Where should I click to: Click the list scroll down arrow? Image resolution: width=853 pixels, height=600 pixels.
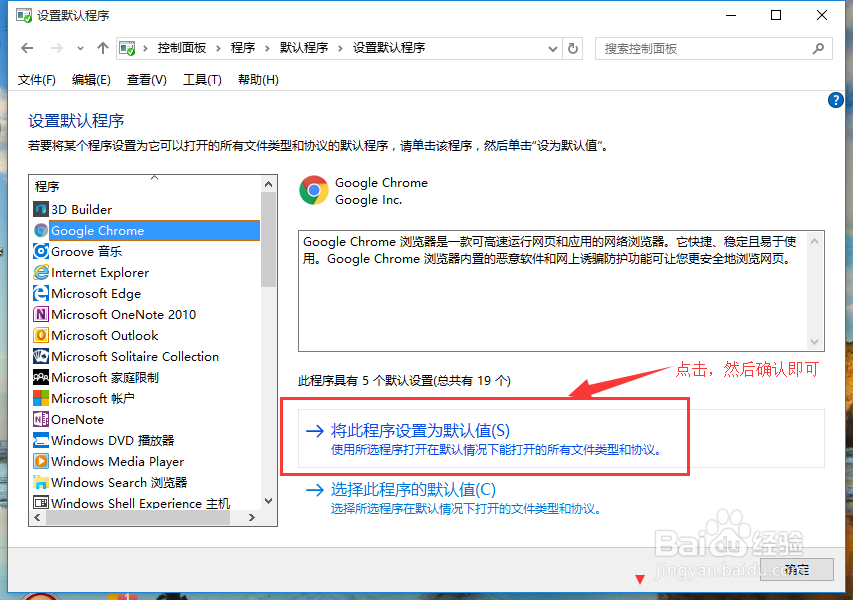268,500
